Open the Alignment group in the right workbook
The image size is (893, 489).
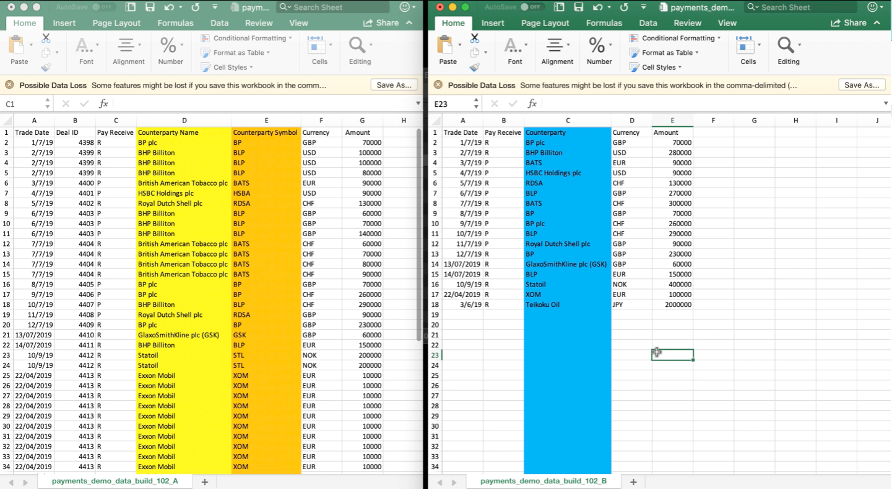(557, 50)
